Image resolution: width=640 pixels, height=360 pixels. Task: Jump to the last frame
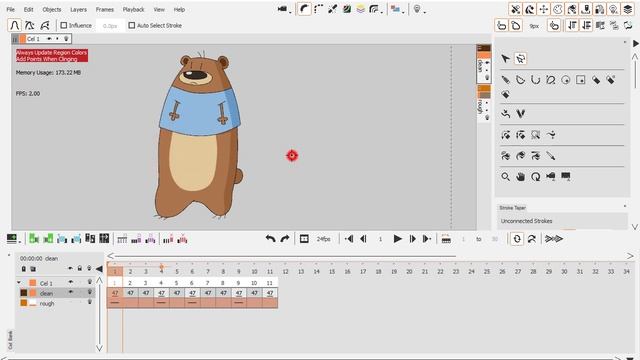click(427, 239)
